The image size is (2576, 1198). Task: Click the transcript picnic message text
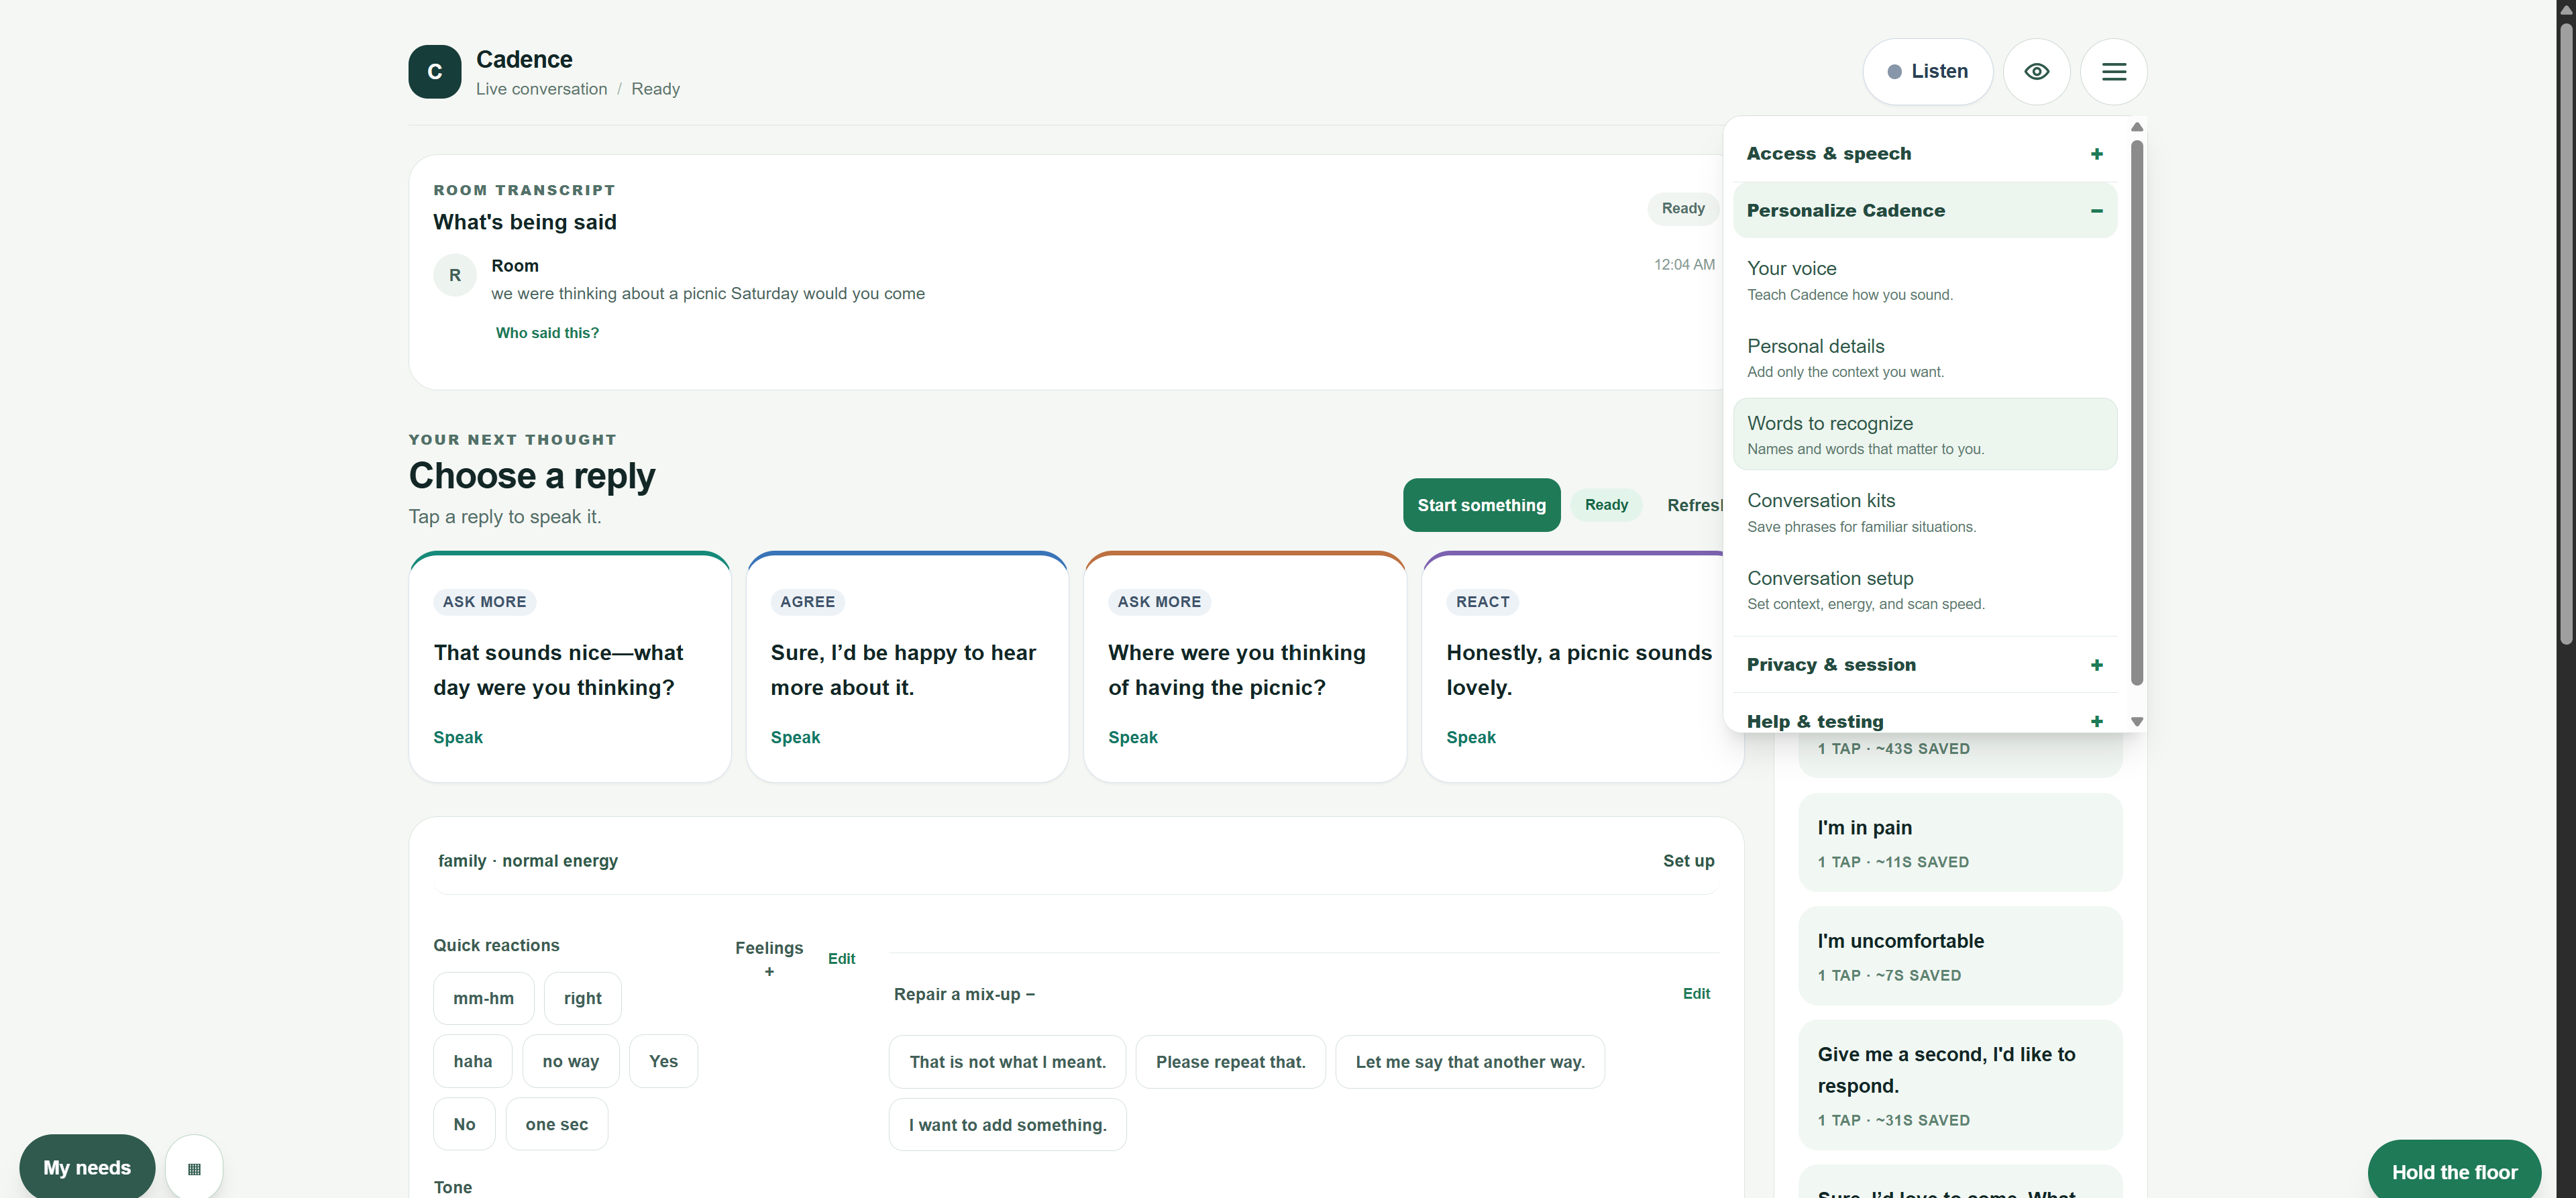[x=707, y=294]
